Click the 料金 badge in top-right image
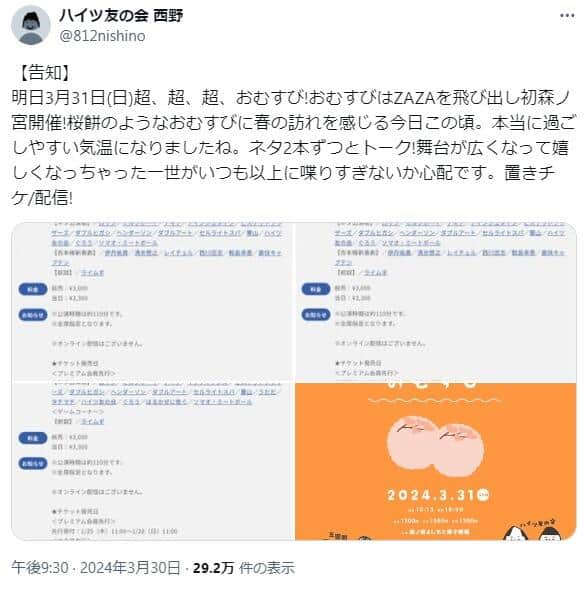Screen dimensions: 584x591 316,289
